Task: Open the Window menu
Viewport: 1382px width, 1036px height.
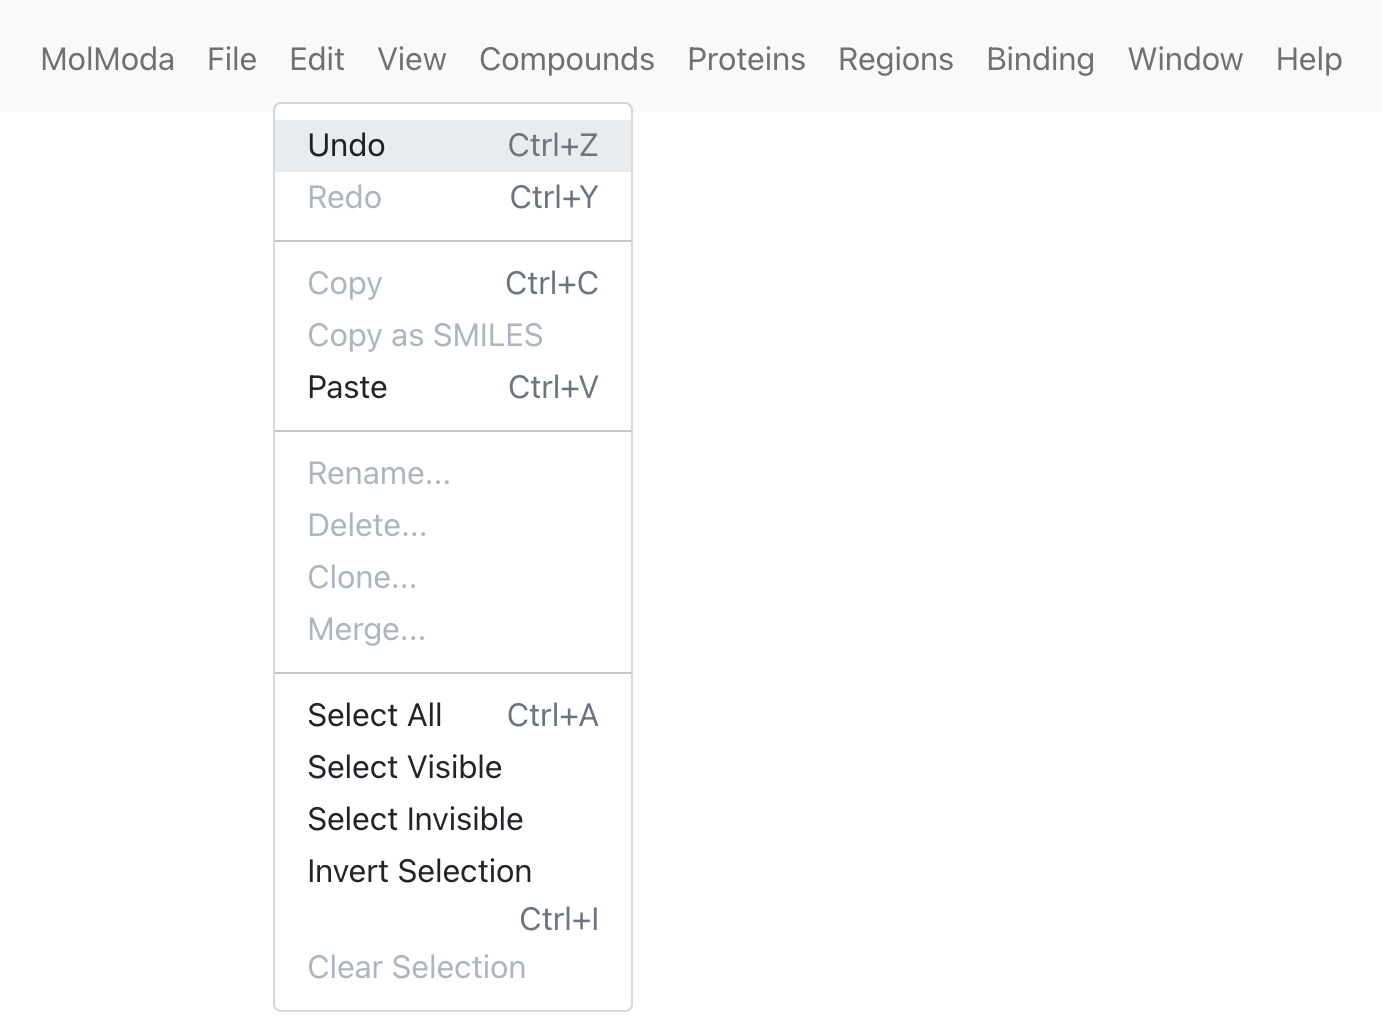Action: coord(1185,59)
